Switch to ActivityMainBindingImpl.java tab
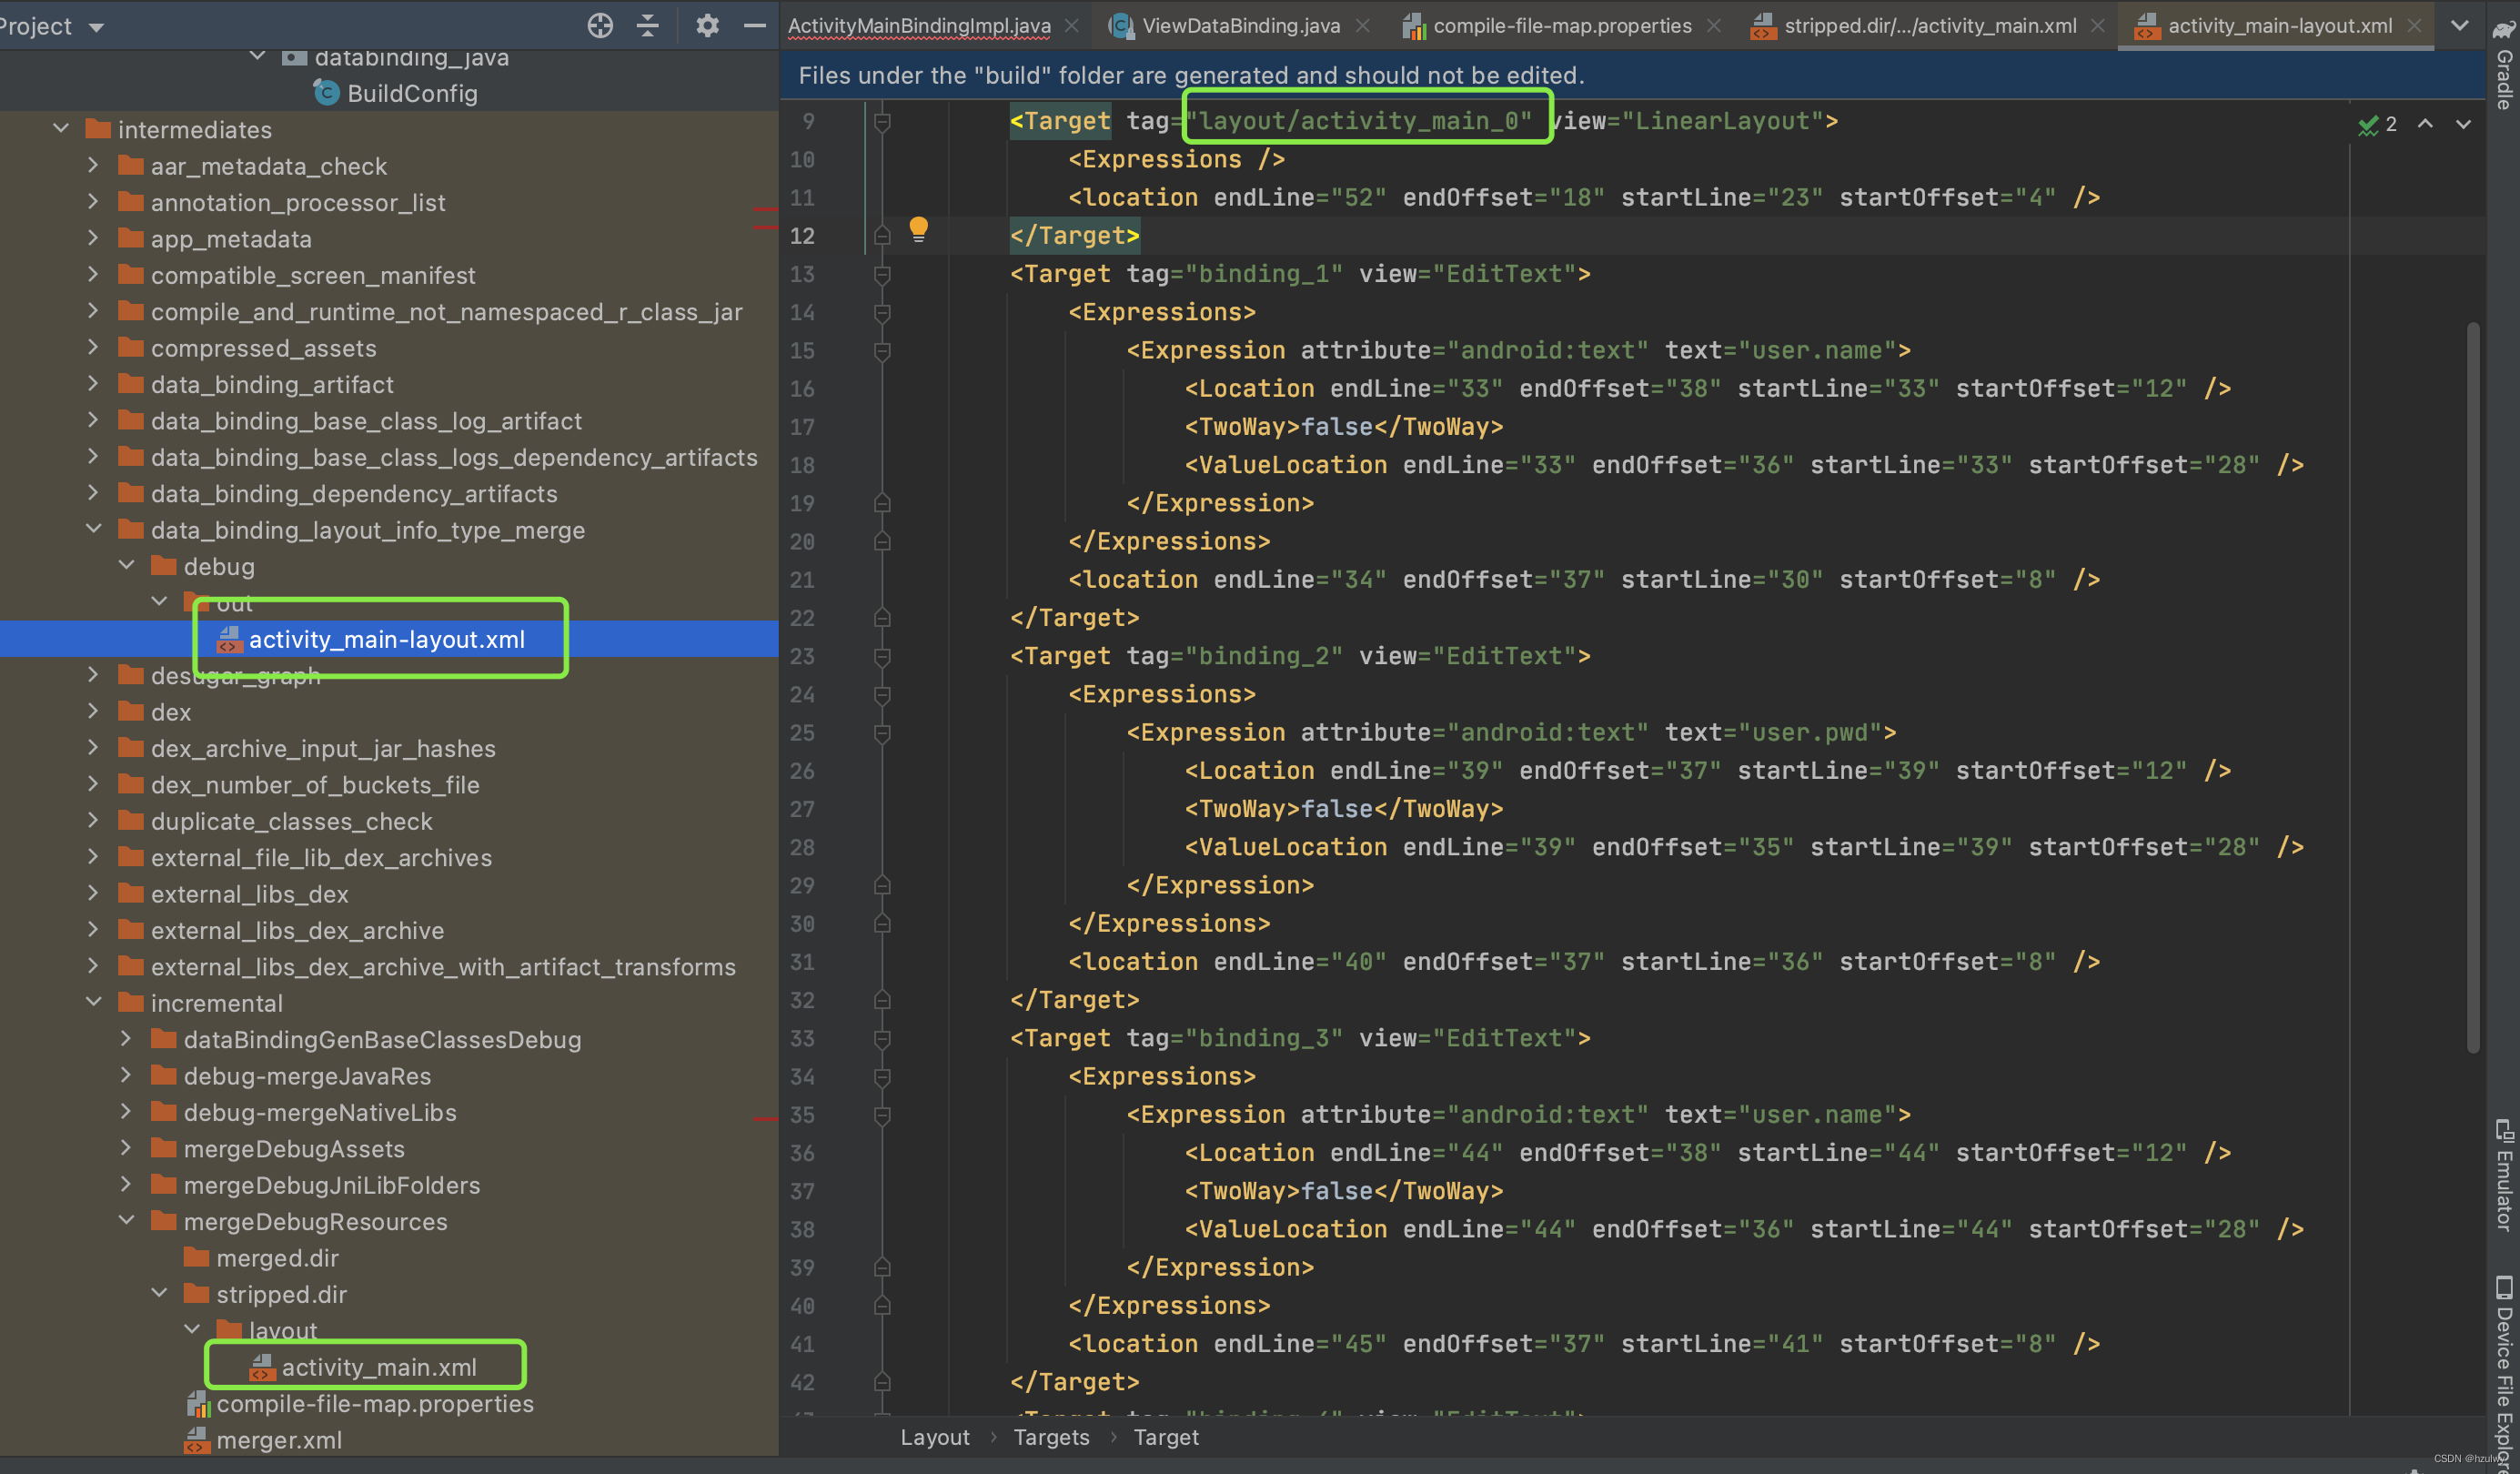Screen dimensions: 2520x1474 coord(919,26)
